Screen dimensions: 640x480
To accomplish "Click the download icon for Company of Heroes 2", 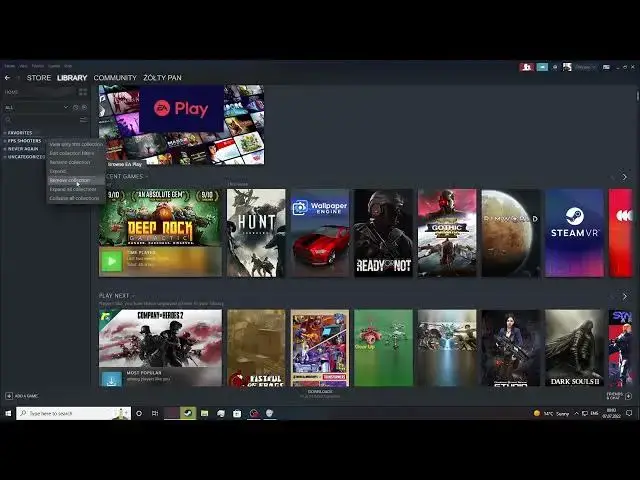I will point(111,380).
